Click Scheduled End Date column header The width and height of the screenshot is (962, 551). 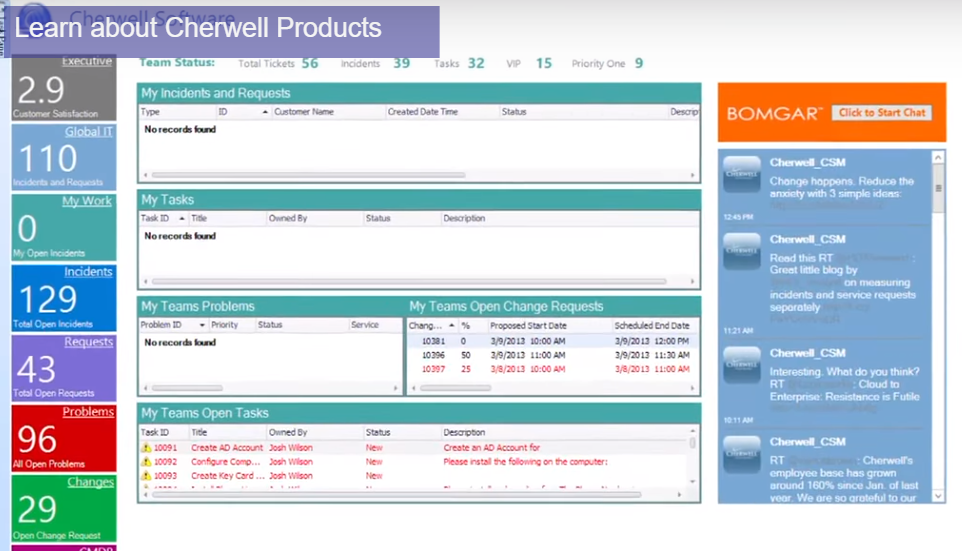654,325
